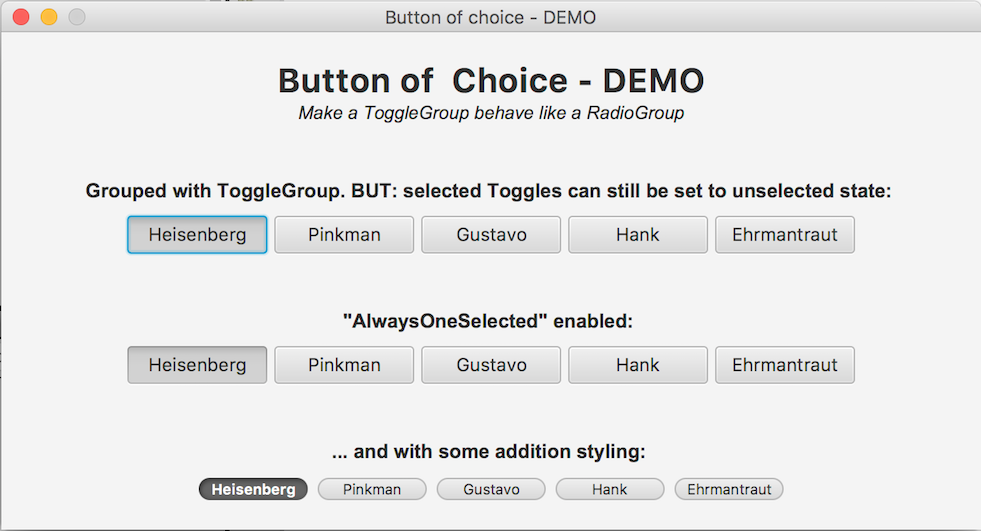The height and width of the screenshot is (531, 981).
Task: Click the dark styled Heisenberg pill button
Action: (x=253, y=489)
